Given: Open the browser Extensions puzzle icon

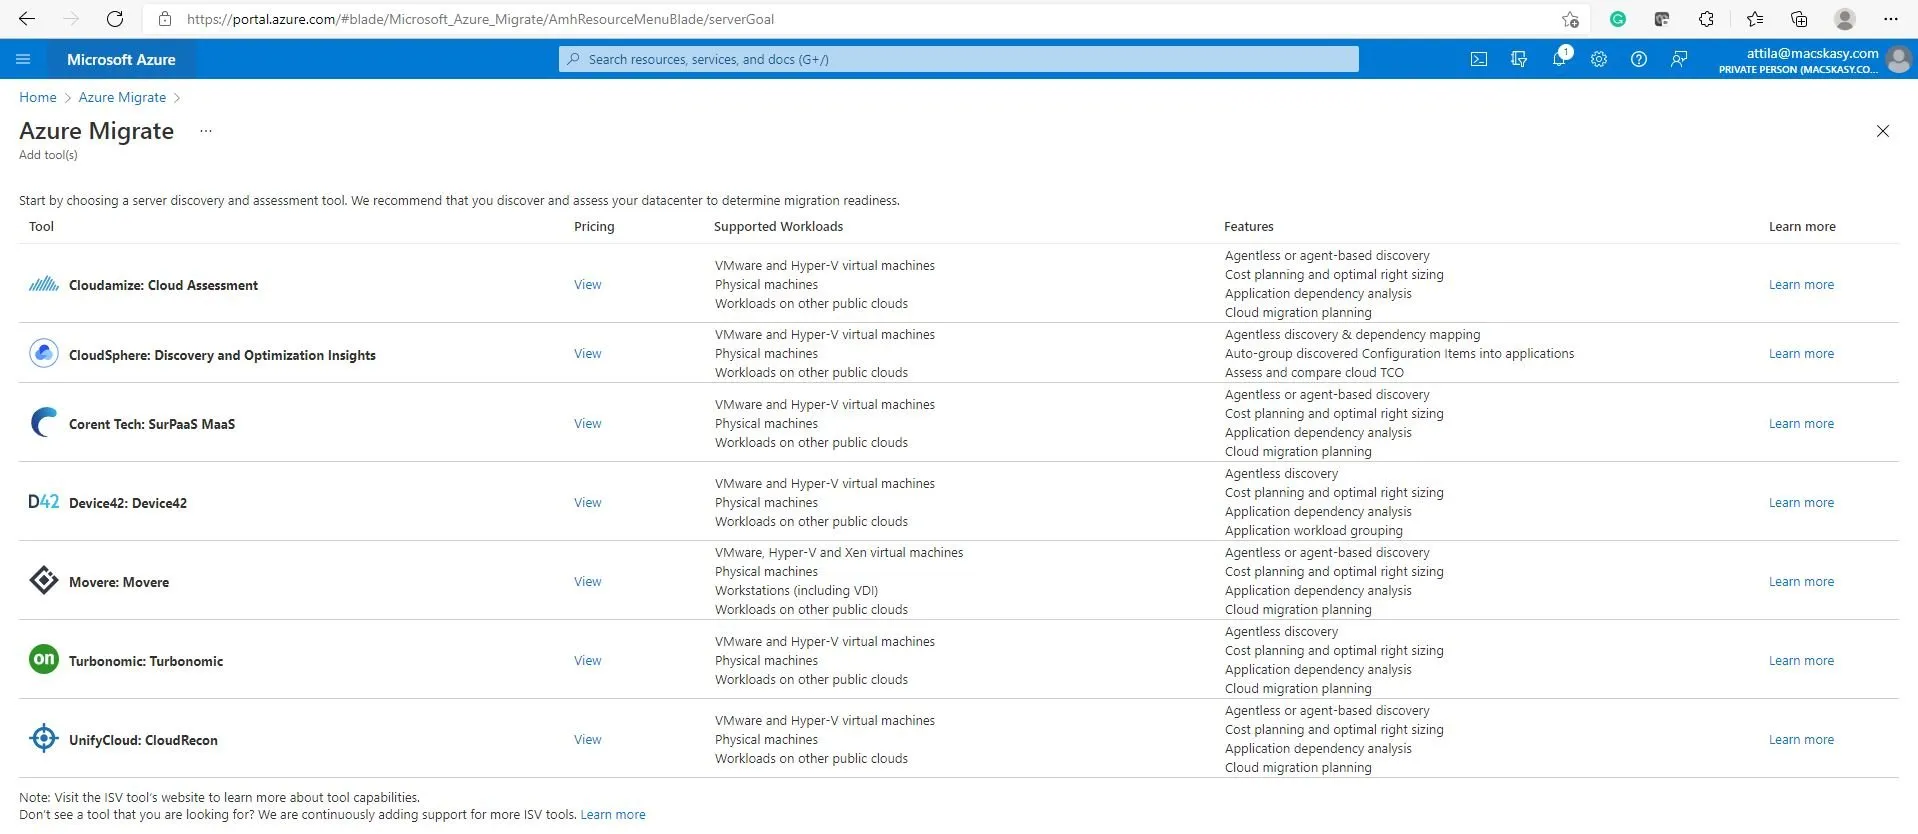Looking at the screenshot, I should point(1706,19).
